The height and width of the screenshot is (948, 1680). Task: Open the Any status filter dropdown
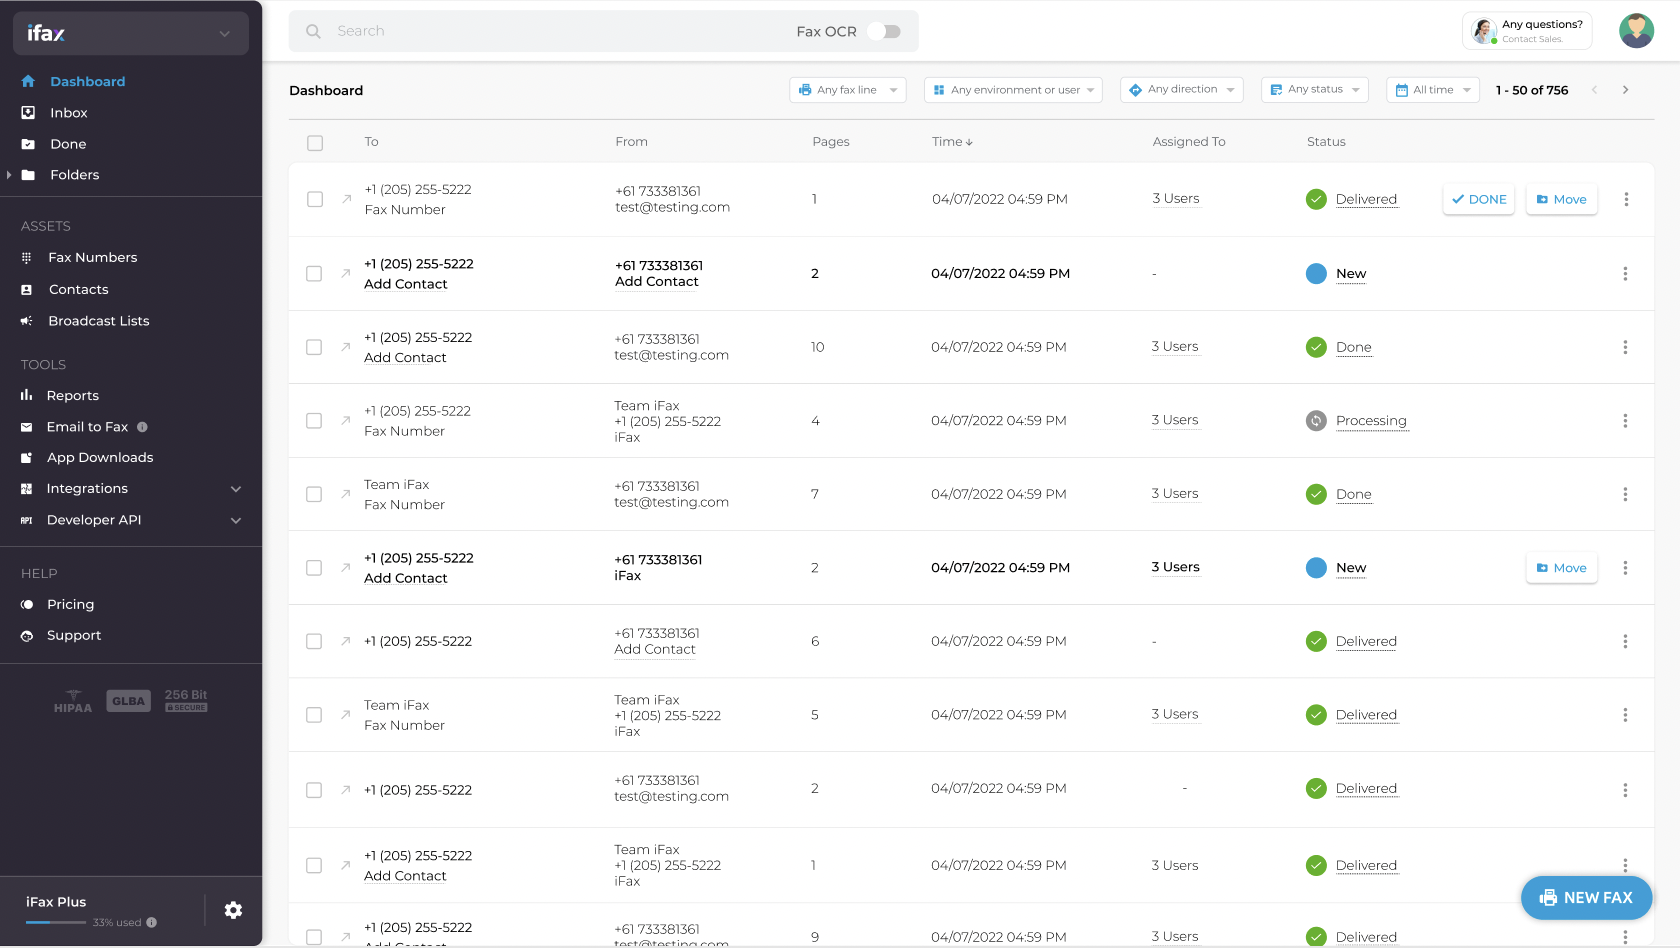pyautogui.click(x=1314, y=90)
